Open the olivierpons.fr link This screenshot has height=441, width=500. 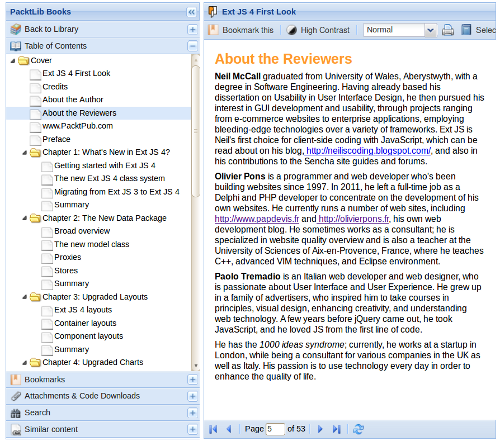(354, 219)
